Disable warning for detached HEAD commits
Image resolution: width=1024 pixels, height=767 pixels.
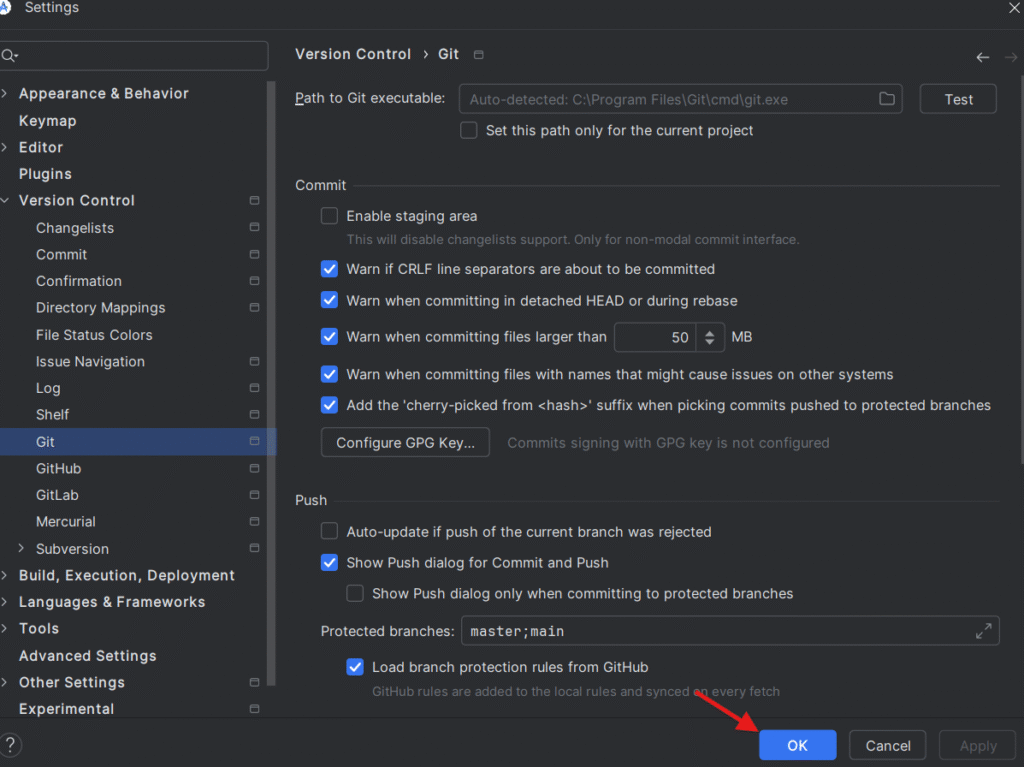click(x=329, y=301)
